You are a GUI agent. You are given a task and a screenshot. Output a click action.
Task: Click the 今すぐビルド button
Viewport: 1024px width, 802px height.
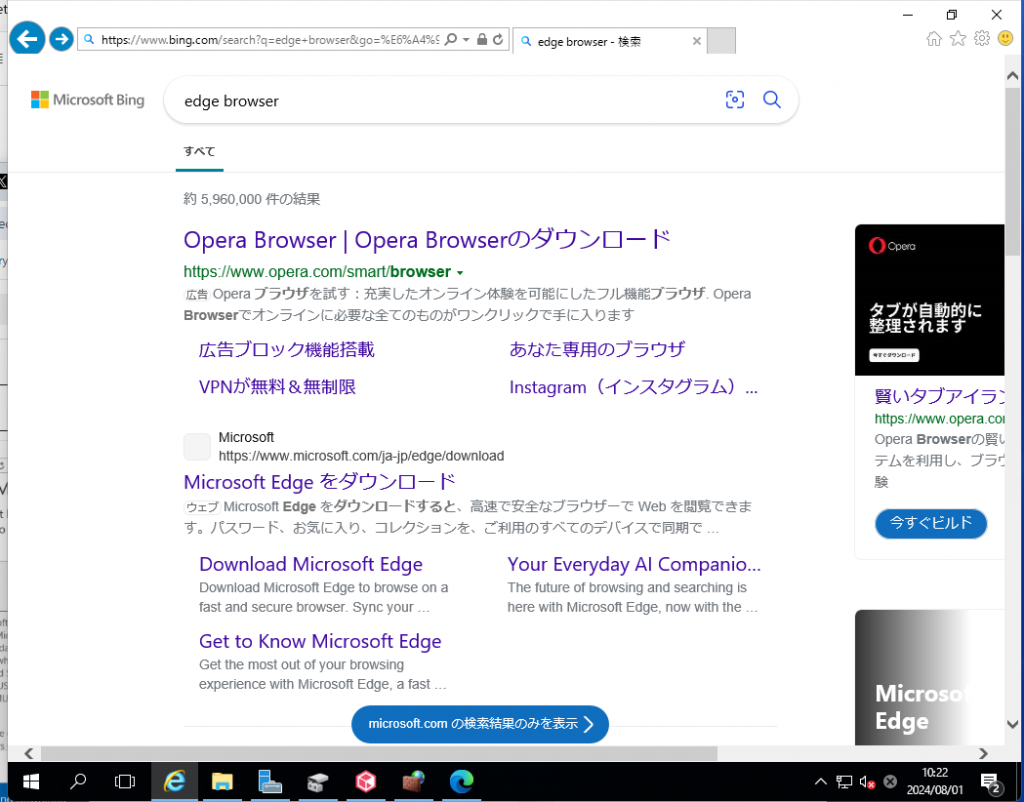(931, 523)
